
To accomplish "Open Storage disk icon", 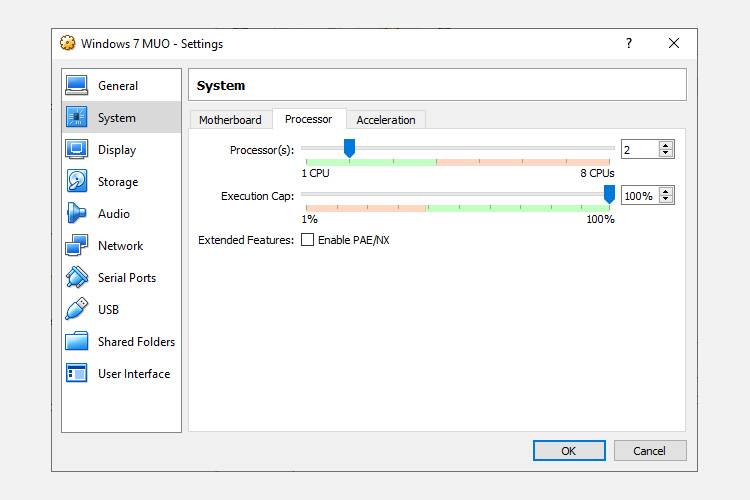I will [77, 182].
